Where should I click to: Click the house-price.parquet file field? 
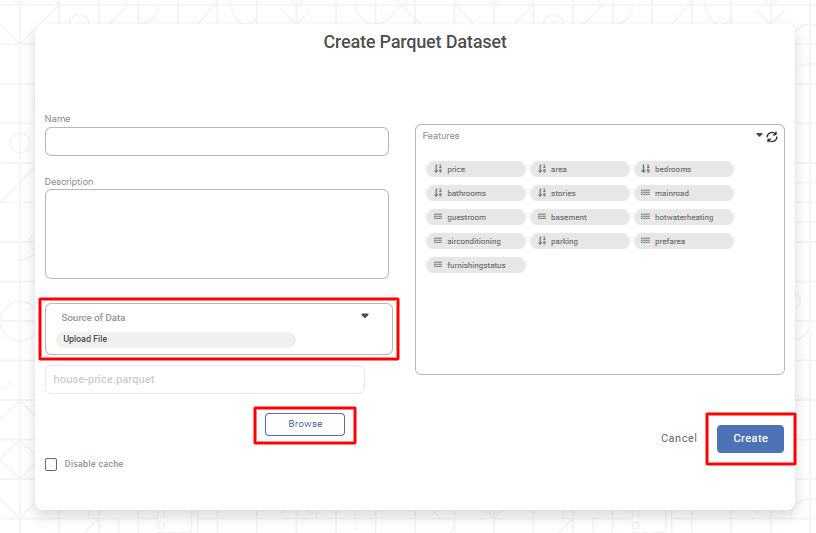205,379
